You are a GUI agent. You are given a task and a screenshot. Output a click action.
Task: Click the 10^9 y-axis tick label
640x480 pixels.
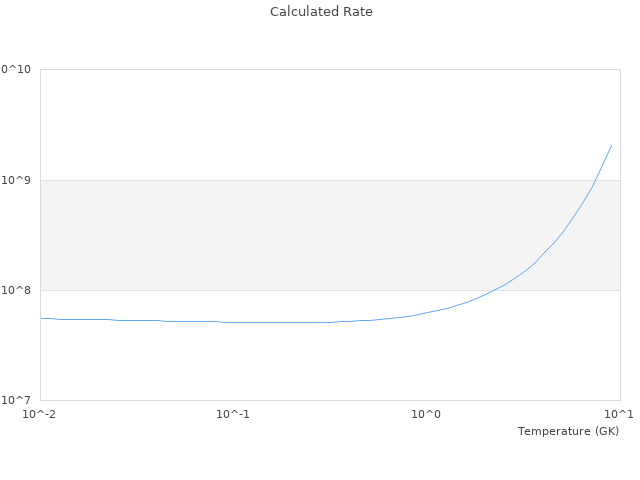click(17, 180)
